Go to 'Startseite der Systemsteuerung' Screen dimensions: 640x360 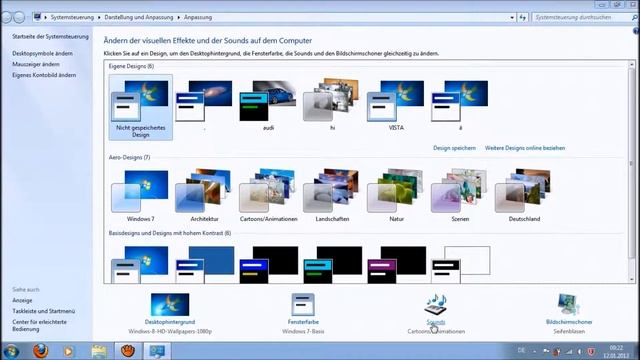[50, 37]
